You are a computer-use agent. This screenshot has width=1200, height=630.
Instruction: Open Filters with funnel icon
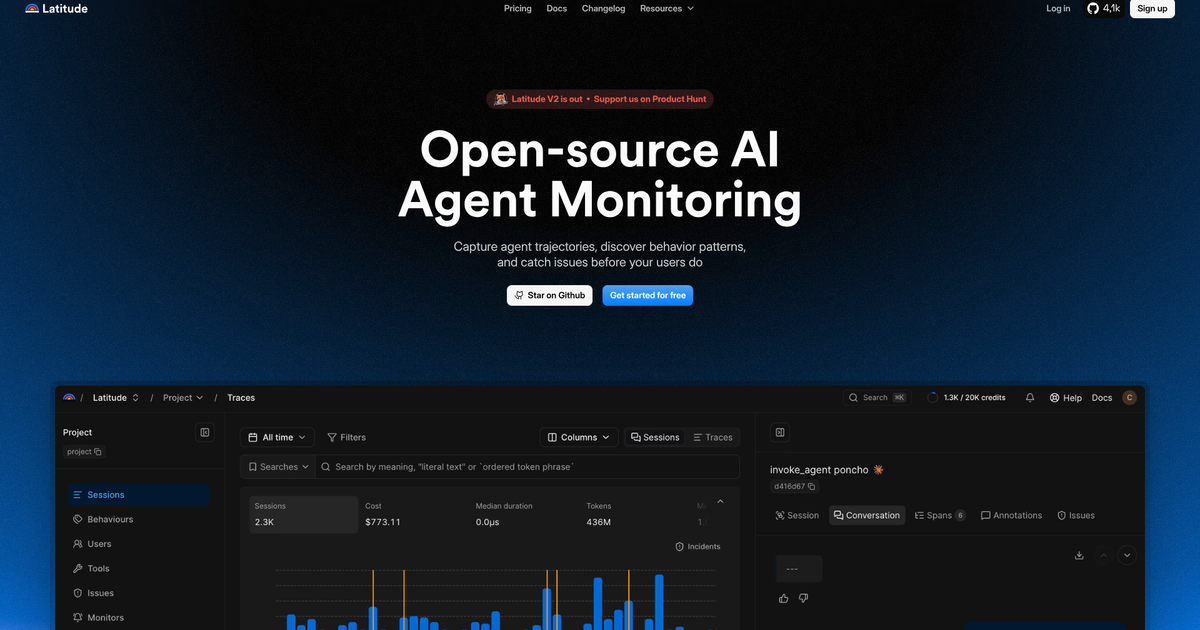[347, 437]
